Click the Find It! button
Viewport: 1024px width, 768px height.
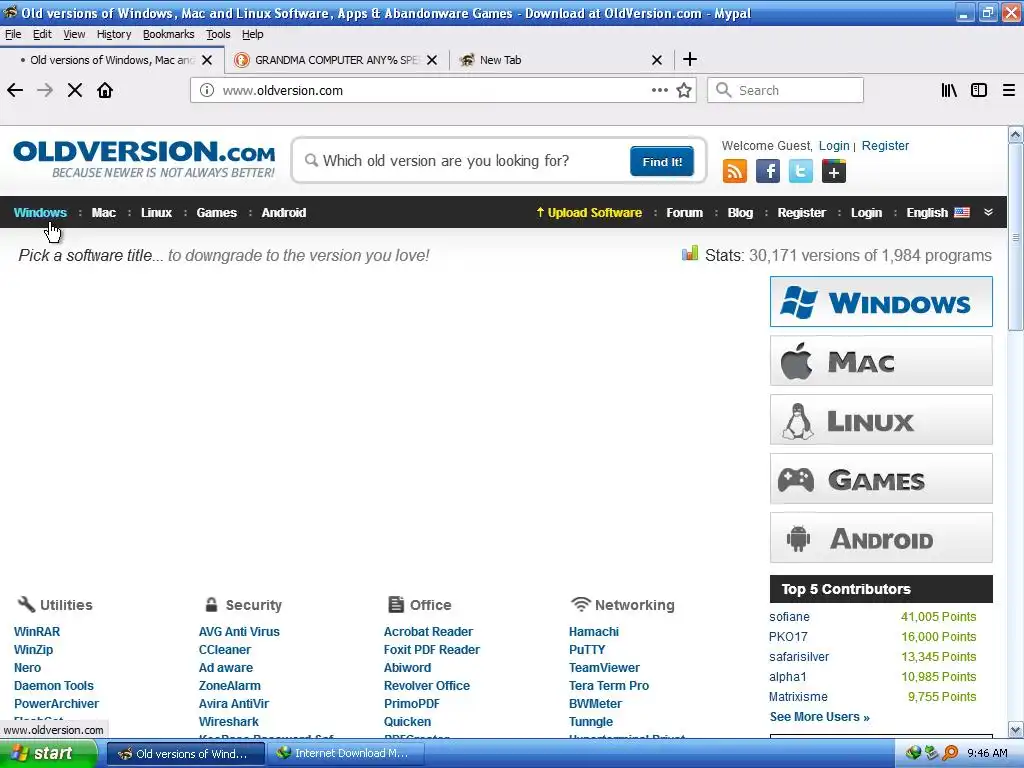662,161
